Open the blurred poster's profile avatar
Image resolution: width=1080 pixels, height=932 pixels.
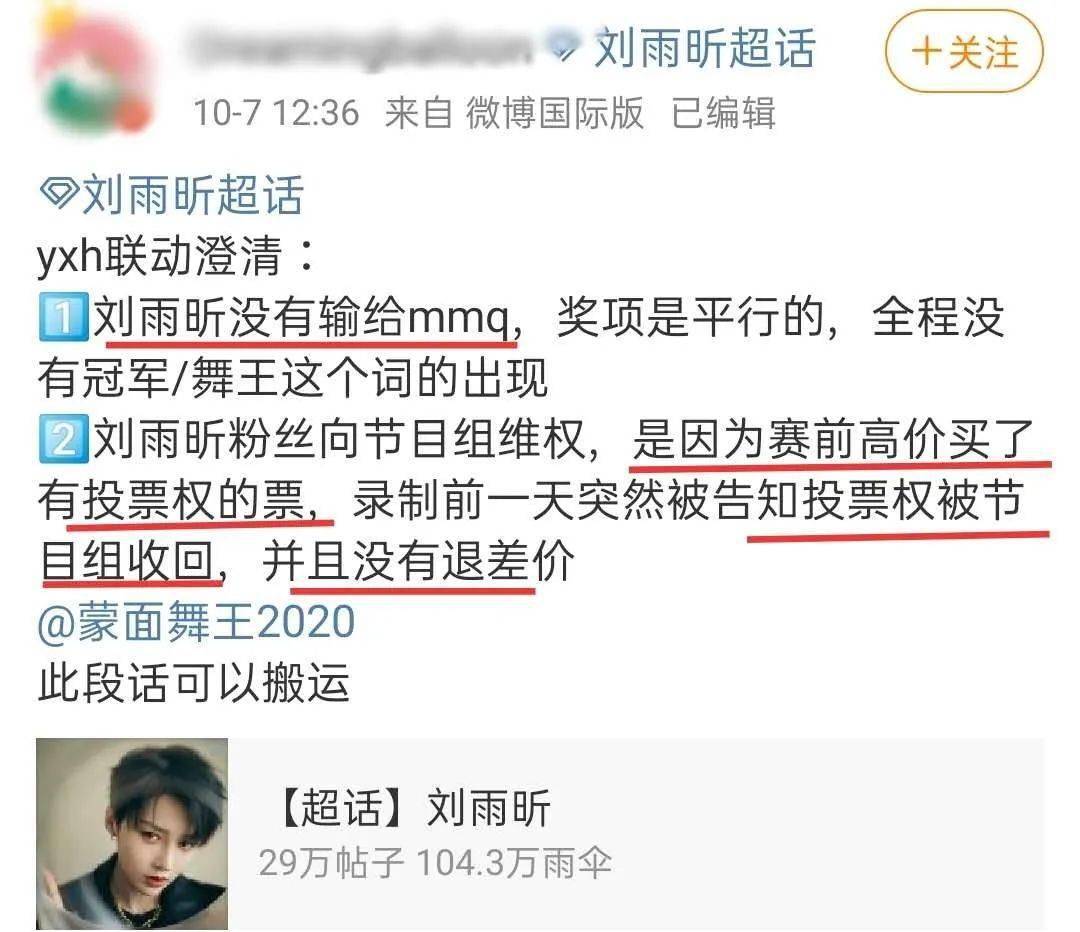coord(93,76)
